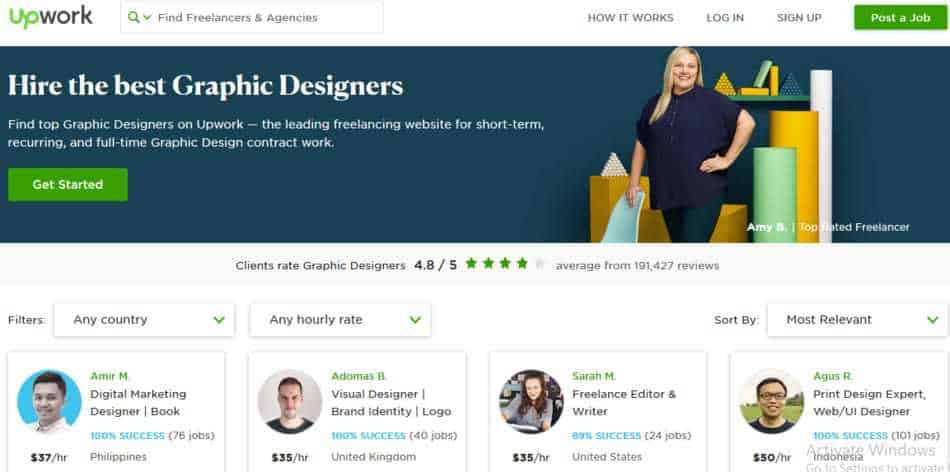950x472 pixels.
Task: Open the Sarah M. name link
Action: pos(594,376)
